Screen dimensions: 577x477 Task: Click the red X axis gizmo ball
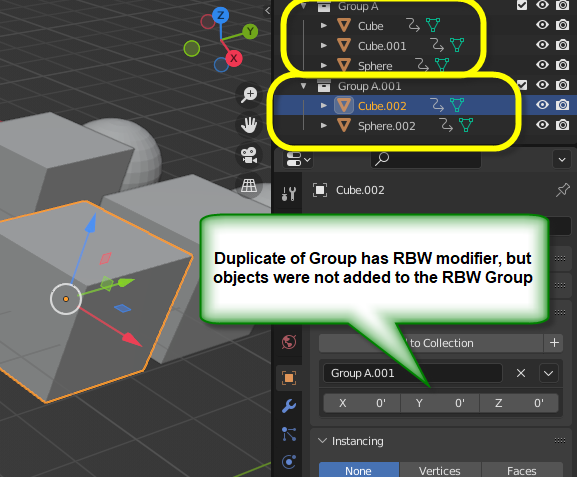[233, 59]
